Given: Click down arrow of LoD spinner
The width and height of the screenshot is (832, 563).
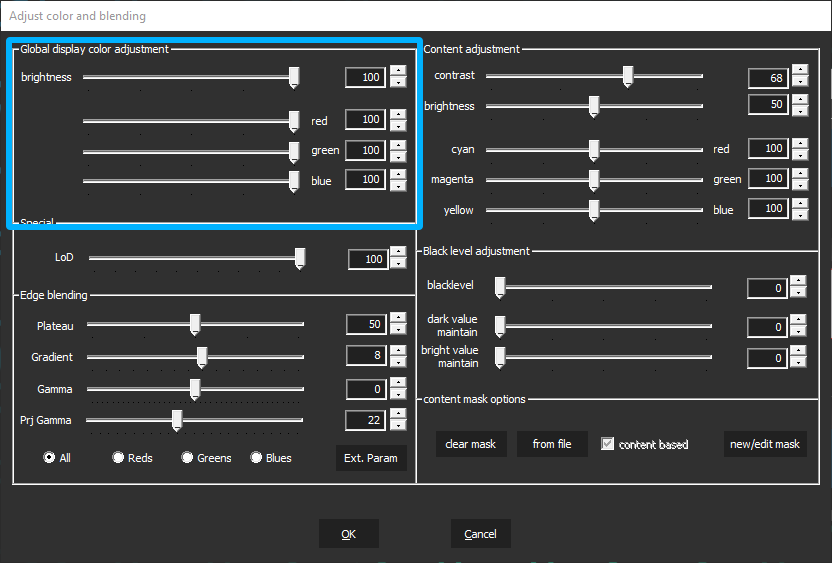Looking at the screenshot, I should (398, 265).
